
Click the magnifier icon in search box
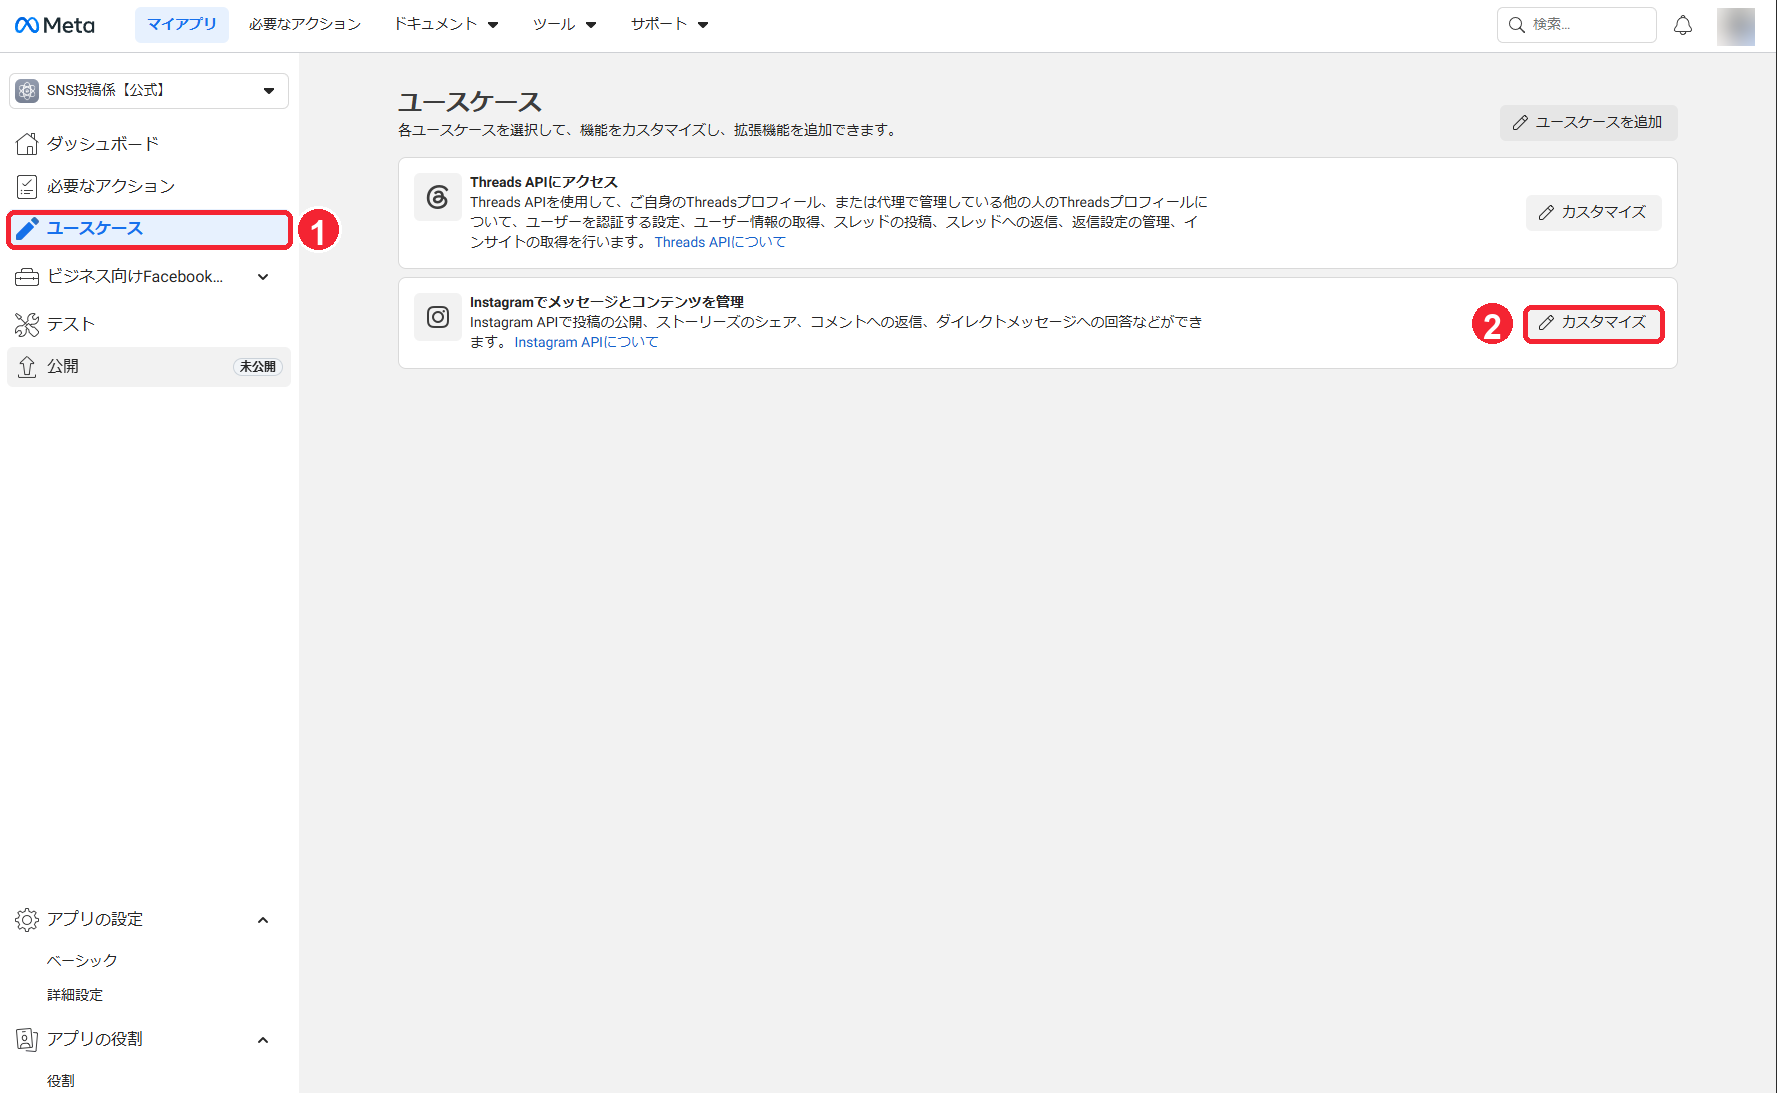coord(1516,25)
